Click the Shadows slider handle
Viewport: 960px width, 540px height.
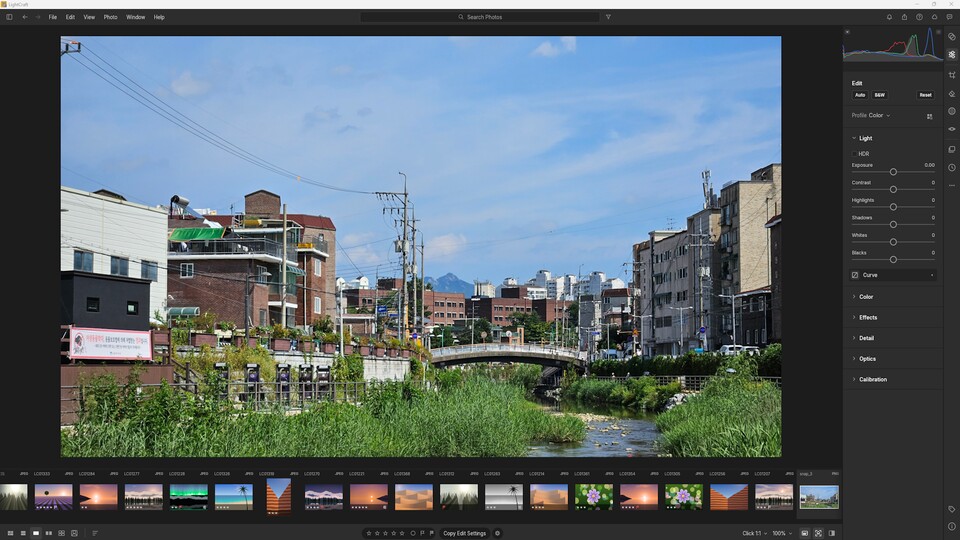coord(893,225)
